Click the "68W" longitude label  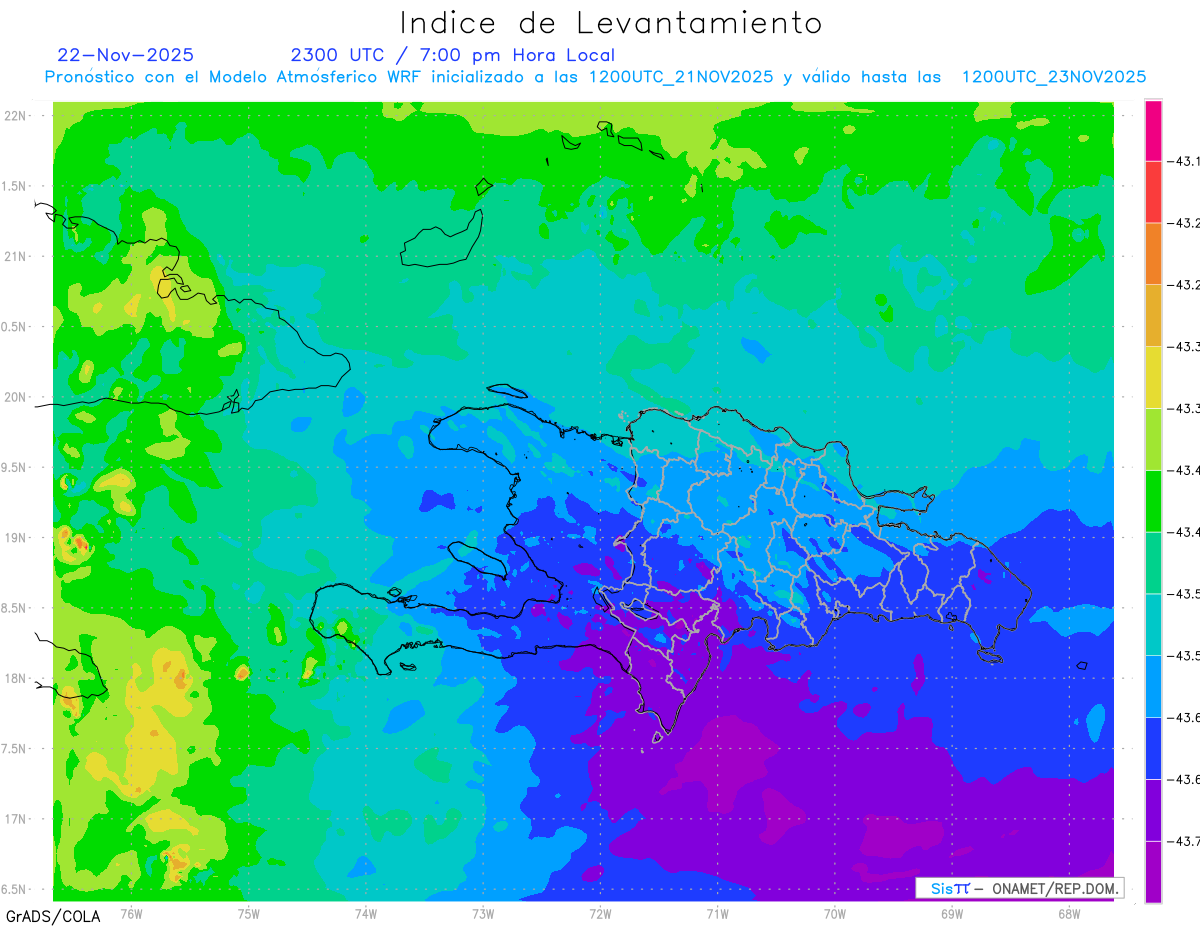[x=1069, y=913]
